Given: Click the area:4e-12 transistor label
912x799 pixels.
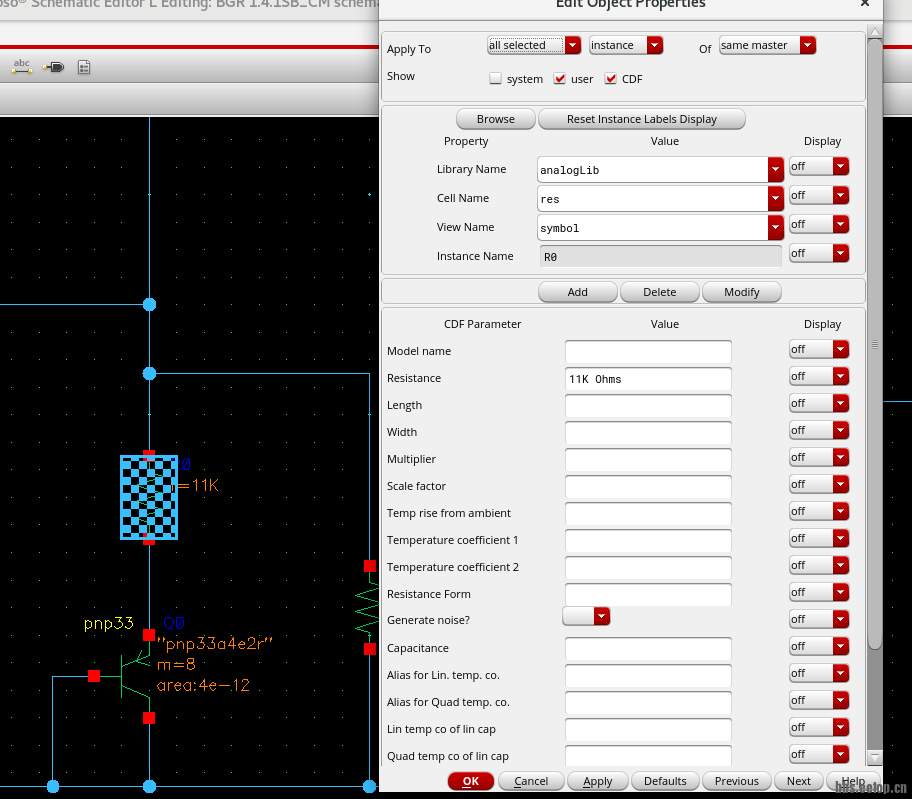Looking at the screenshot, I should pyautogui.click(x=204, y=686).
